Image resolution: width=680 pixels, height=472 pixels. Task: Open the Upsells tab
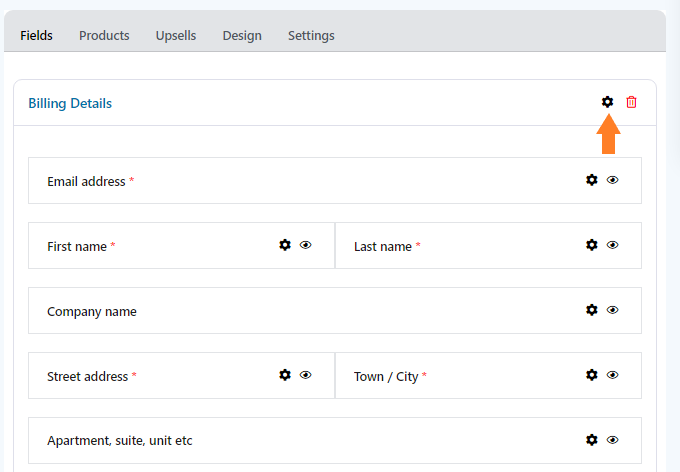click(176, 35)
